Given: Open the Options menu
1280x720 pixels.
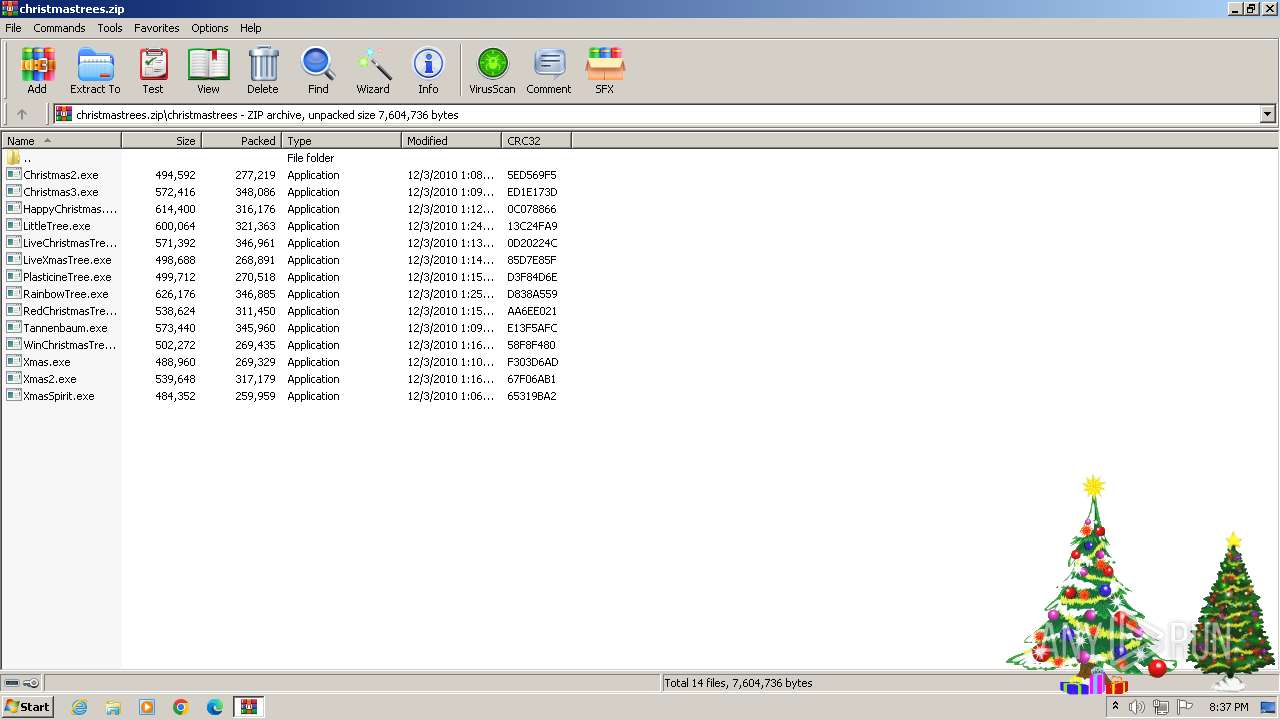Looking at the screenshot, I should click(x=210, y=28).
